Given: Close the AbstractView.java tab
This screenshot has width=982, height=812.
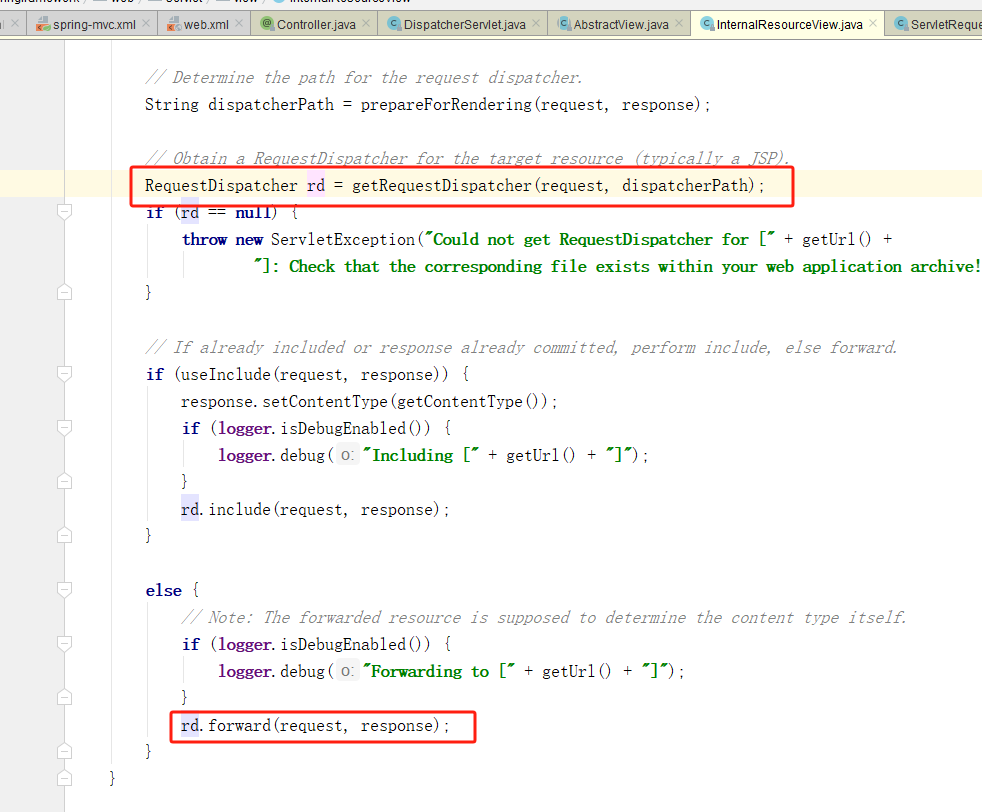Looking at the screenshot, I should pyautogui.click(x=679, y=23).
